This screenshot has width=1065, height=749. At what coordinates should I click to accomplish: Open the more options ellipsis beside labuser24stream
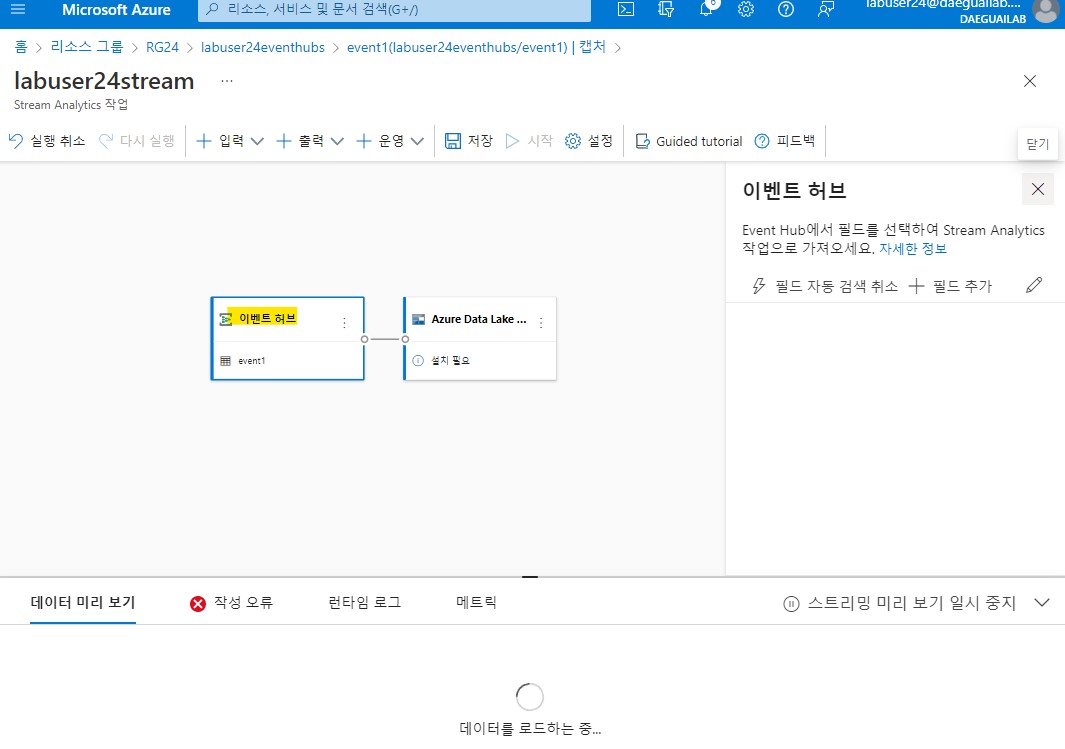coord(227,81)
